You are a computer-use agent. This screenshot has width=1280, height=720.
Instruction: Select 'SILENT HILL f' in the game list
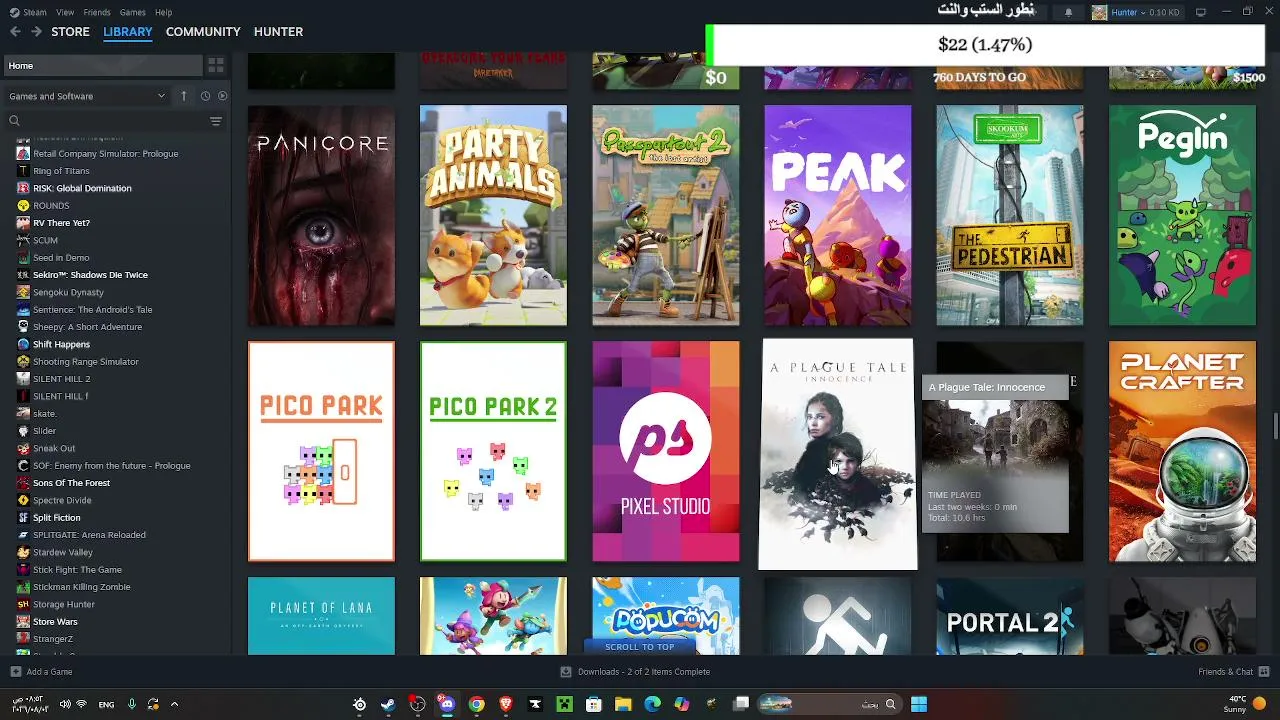(60, 396)
